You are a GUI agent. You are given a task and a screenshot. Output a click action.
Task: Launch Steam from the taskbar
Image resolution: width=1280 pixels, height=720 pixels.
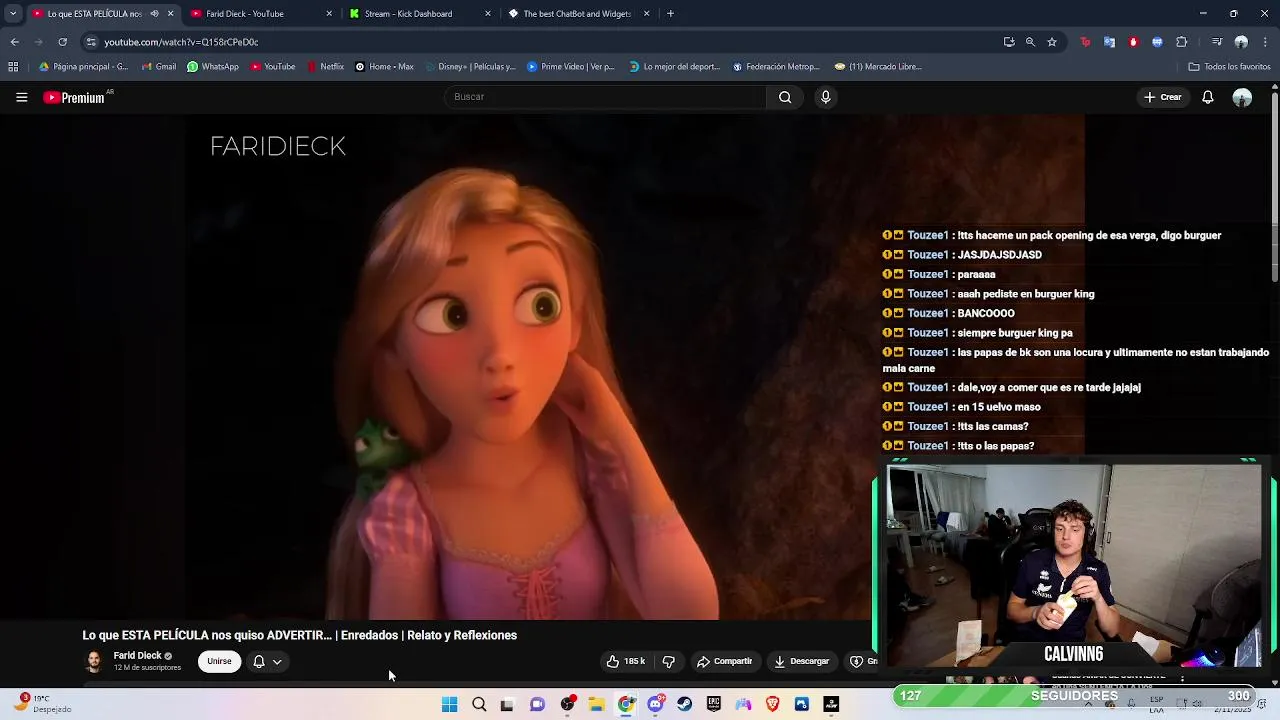click(684, 704)
